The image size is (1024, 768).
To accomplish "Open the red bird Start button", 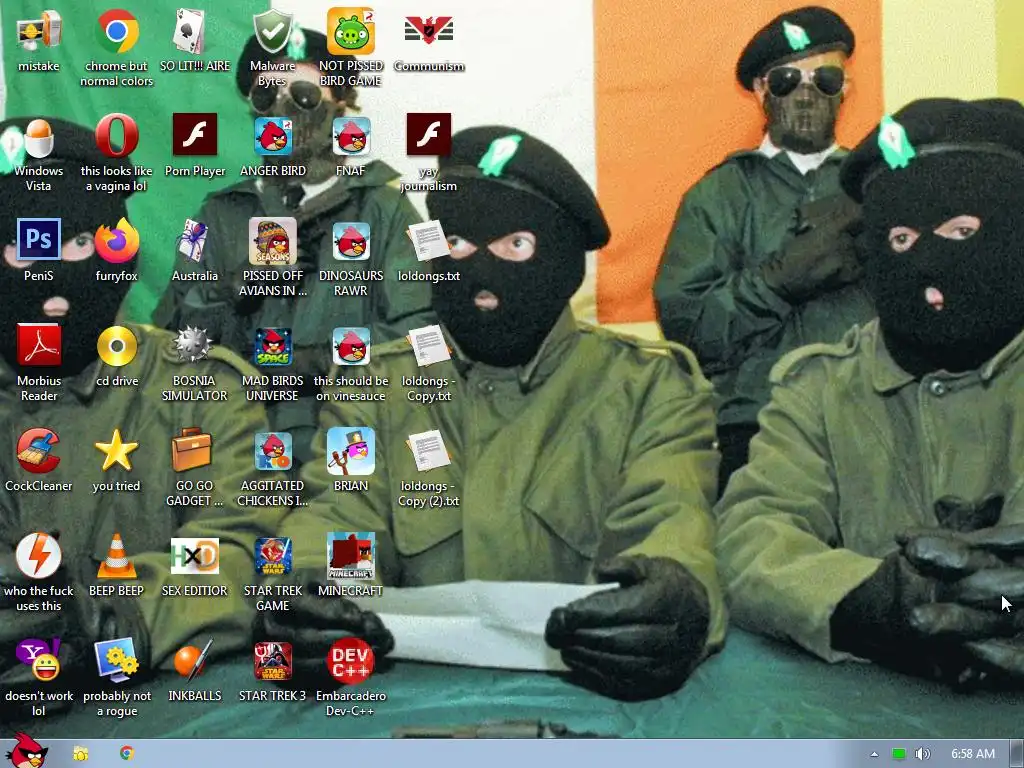I will [27, 751].
